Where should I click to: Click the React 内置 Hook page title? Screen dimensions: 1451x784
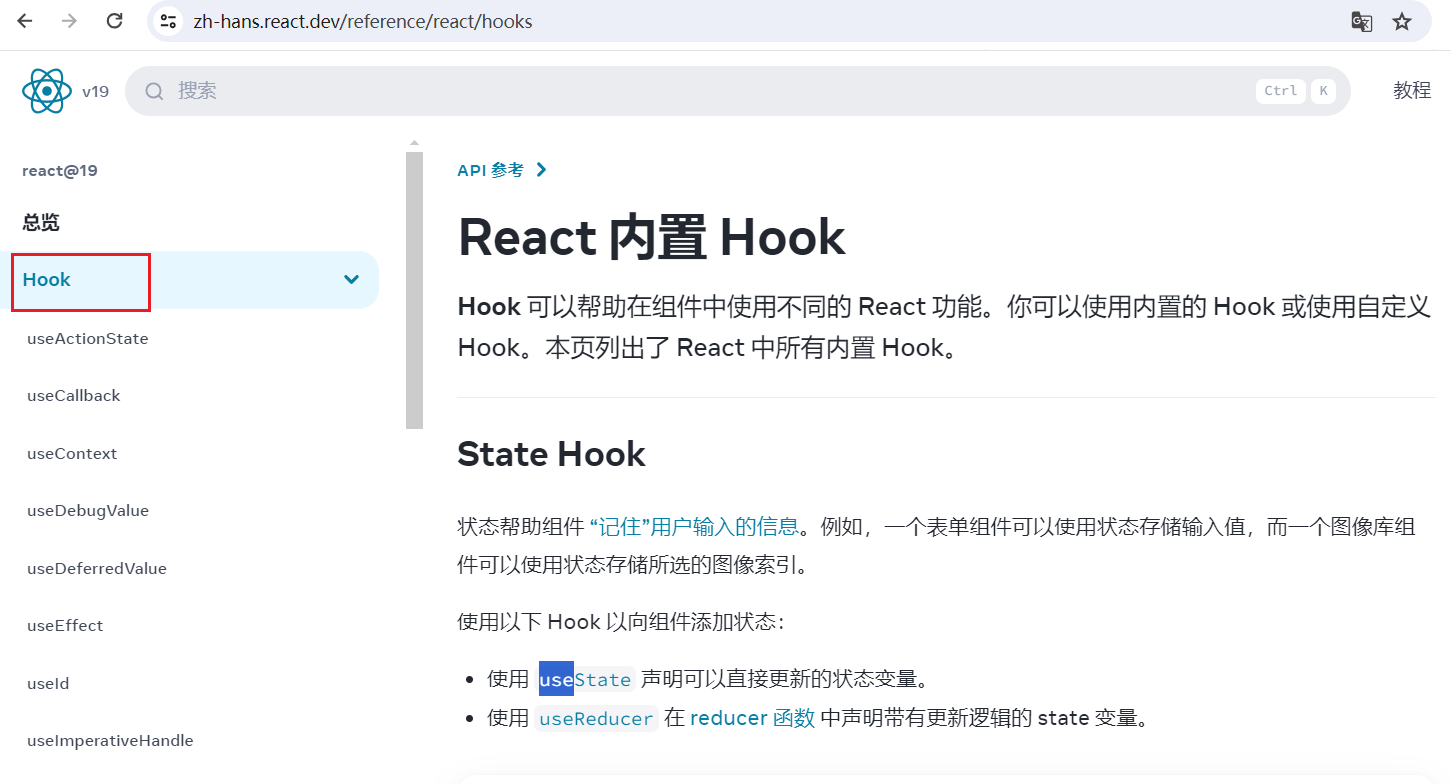pos(652,237)
